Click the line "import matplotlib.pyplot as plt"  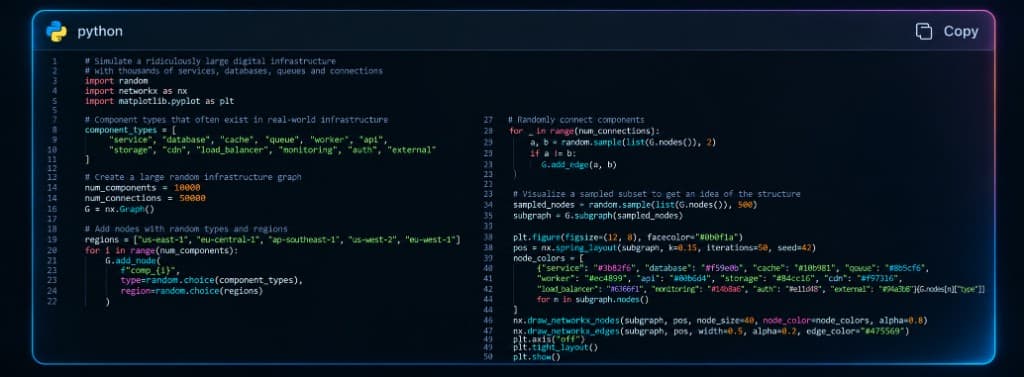click(159, 101)
